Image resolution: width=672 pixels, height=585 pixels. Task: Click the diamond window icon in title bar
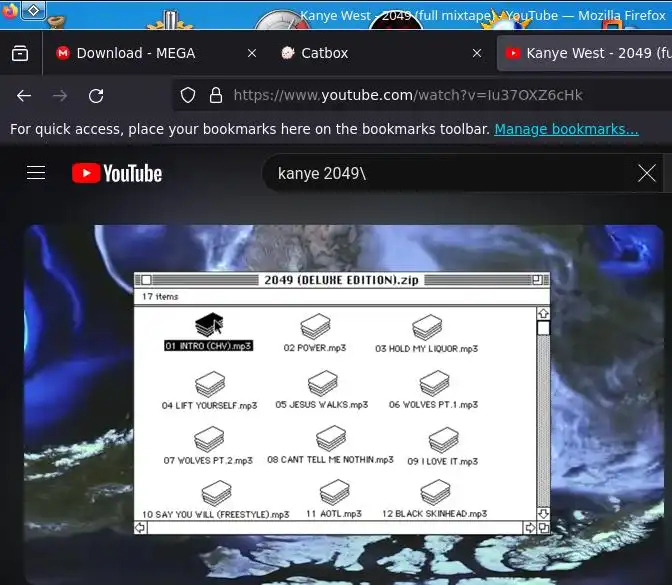[x=33, y=10]
